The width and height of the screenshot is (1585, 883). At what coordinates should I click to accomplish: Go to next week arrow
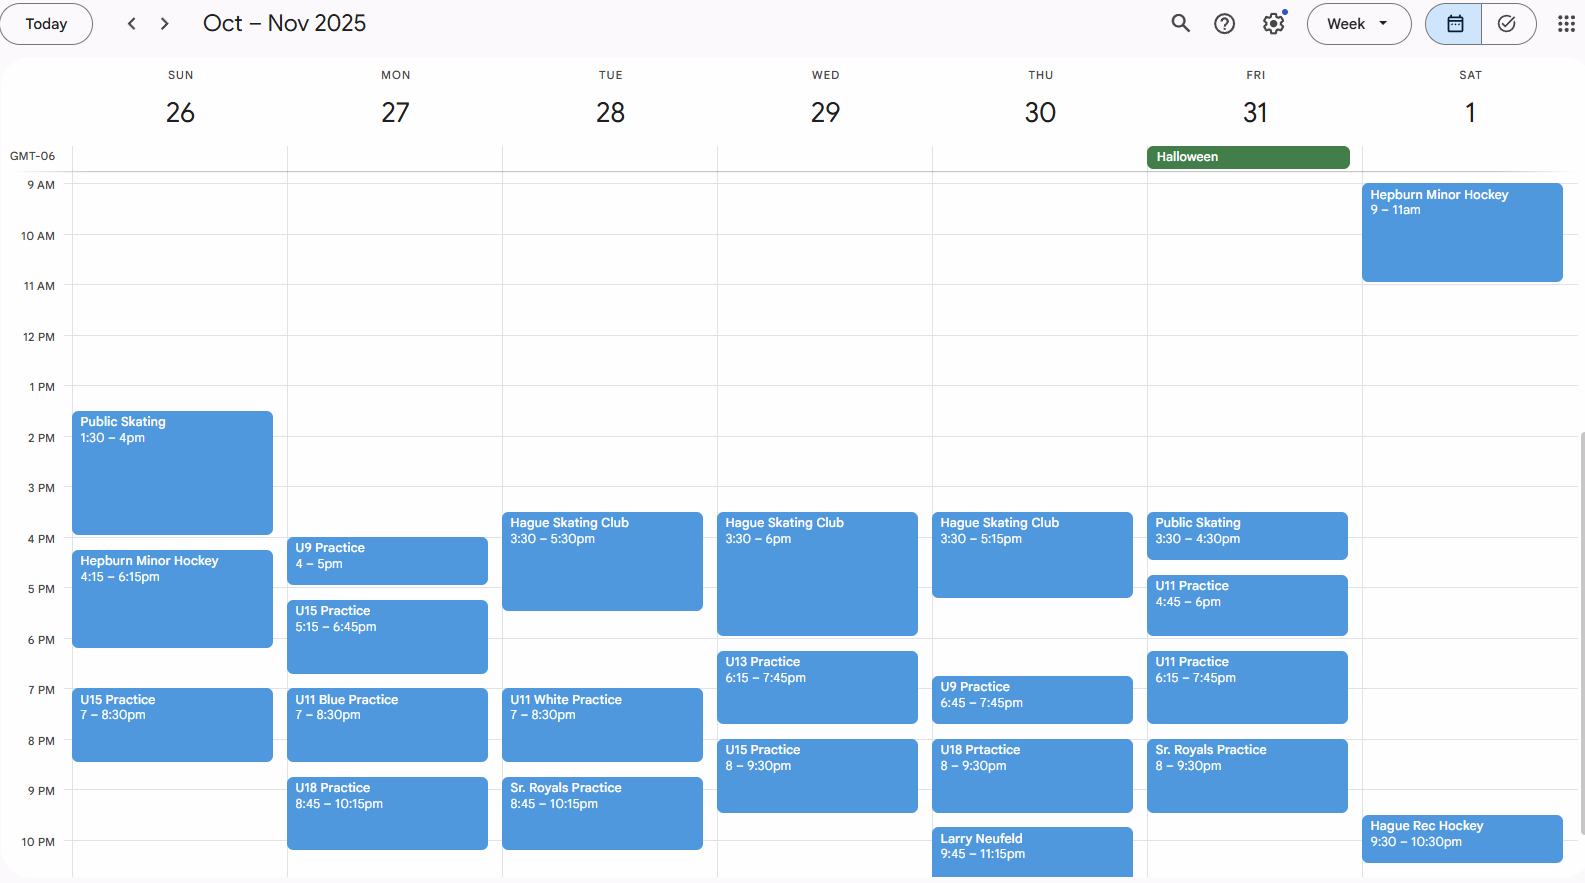pos(165,24)
